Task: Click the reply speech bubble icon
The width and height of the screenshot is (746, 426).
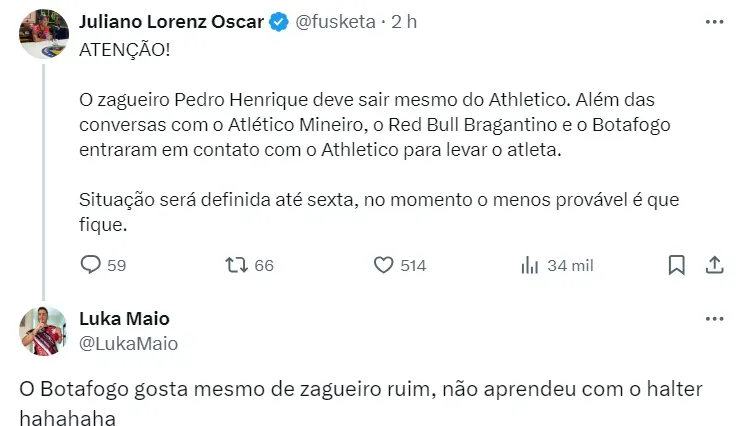Action: pos(90,265)
